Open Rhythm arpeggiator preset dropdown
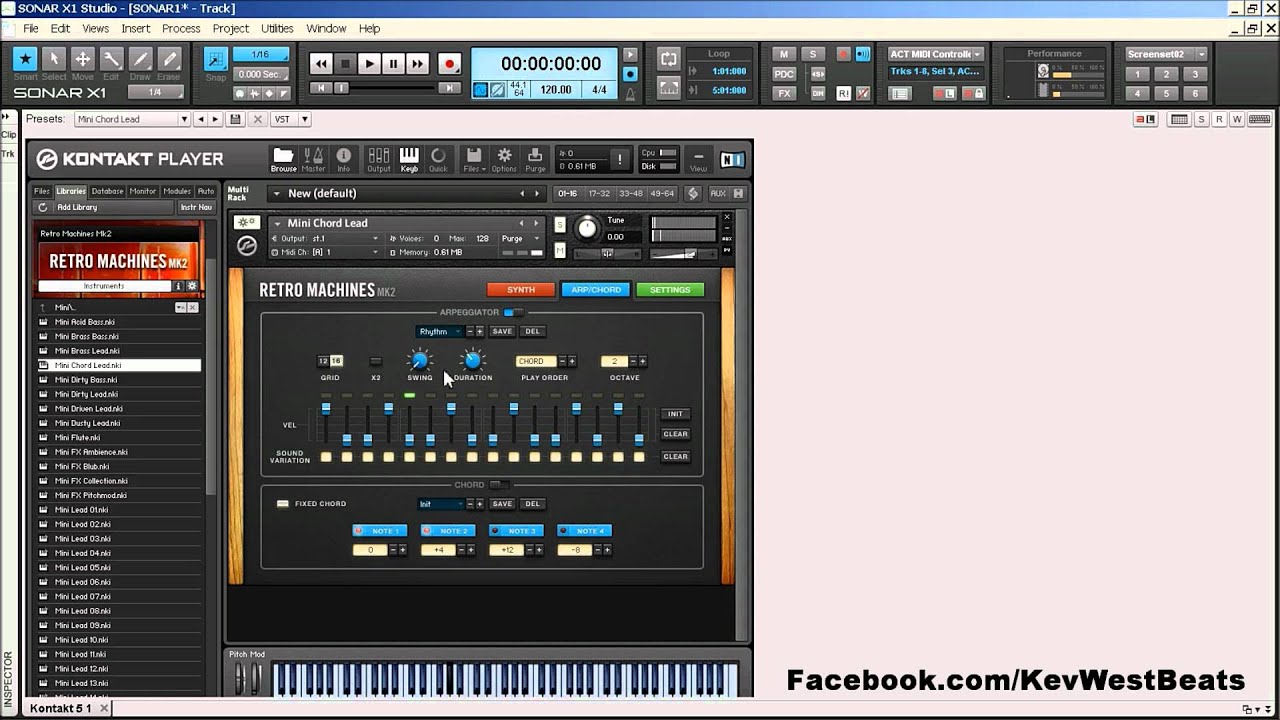Image resolution: width=1280 pixels, height=720 pixels. pyautogui.click(x=440, y=331)
